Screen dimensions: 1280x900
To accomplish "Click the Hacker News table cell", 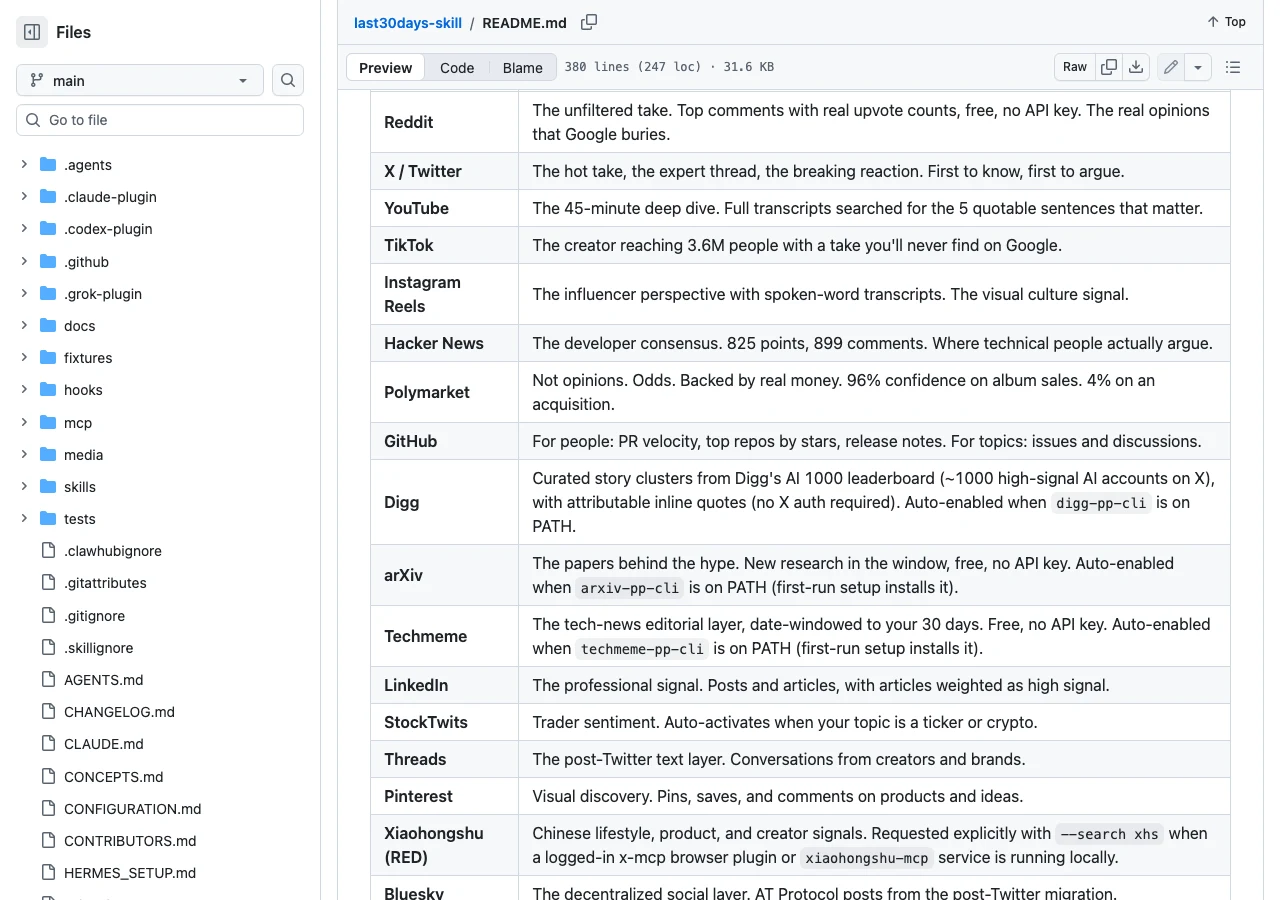I will click(445, 343).
